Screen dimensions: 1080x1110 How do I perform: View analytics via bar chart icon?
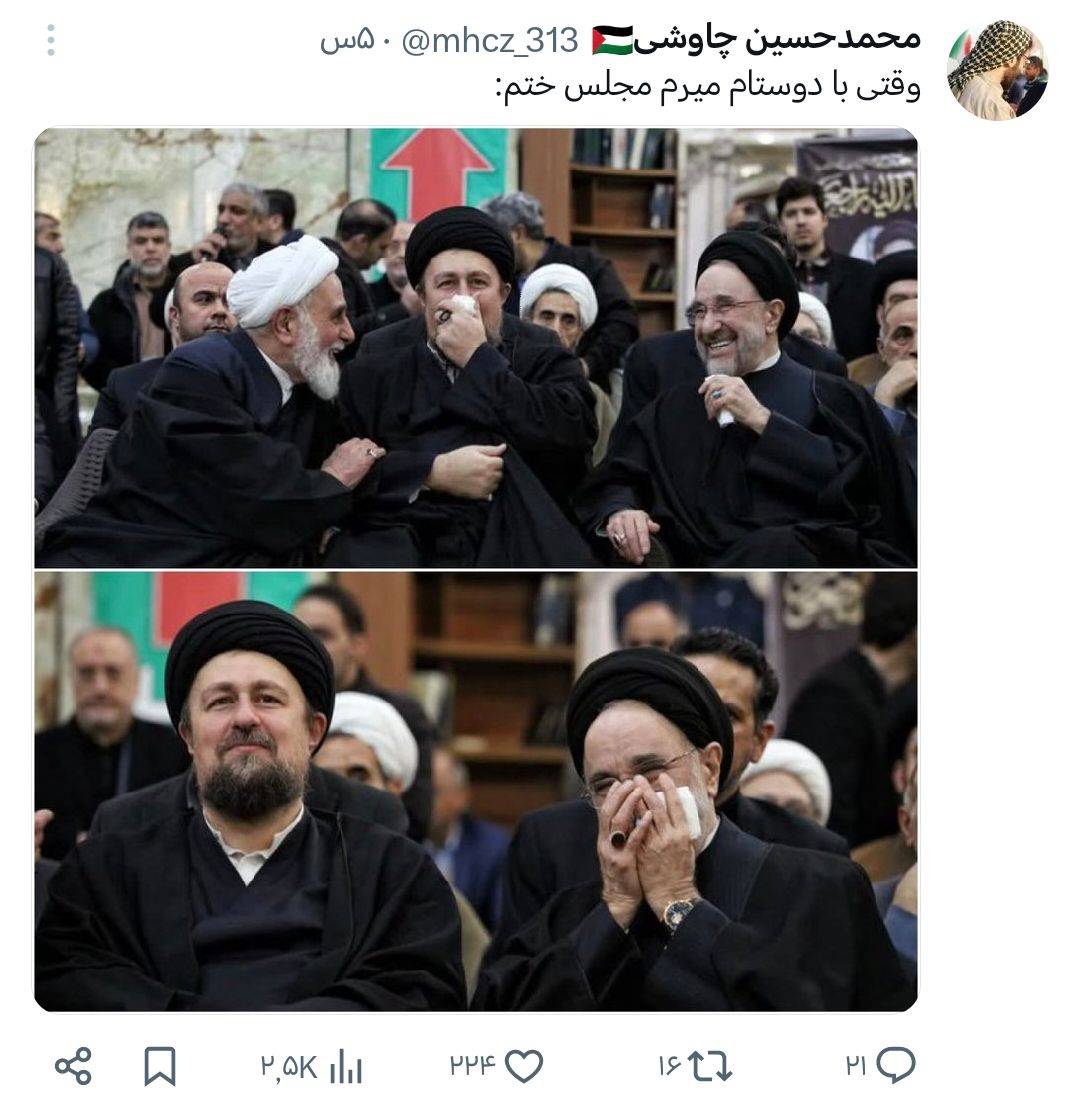(x=346, y=1066)
